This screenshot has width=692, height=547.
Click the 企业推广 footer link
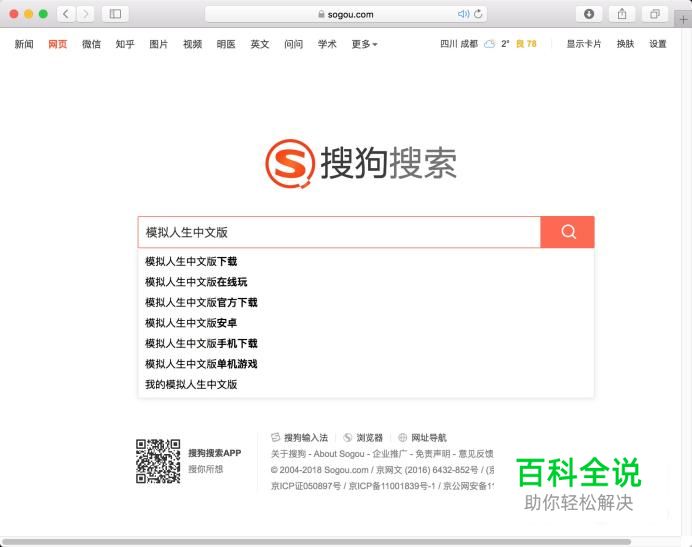click(x=390, y=454)
